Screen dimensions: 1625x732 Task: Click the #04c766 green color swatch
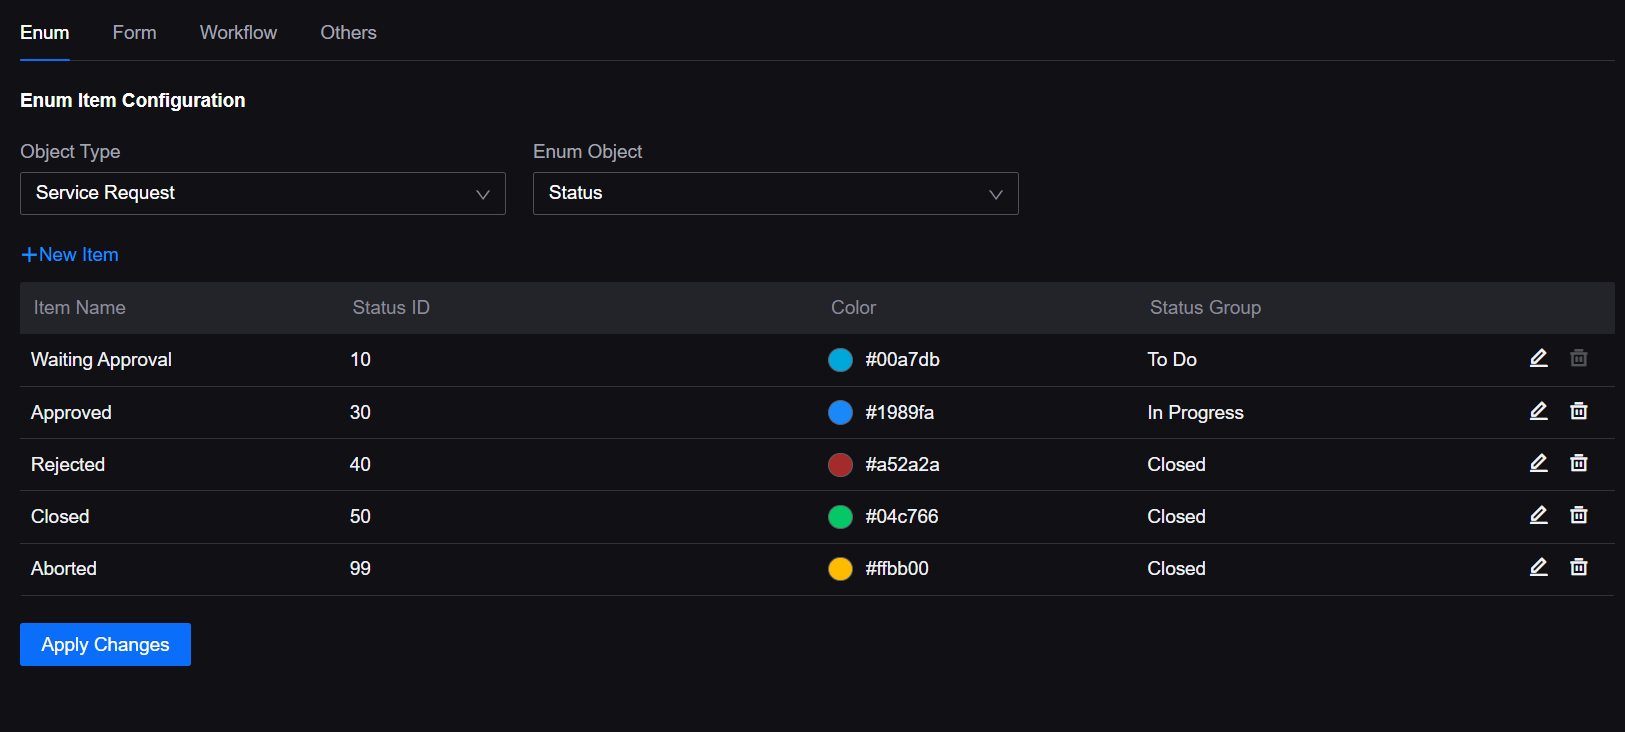(840, 517)
